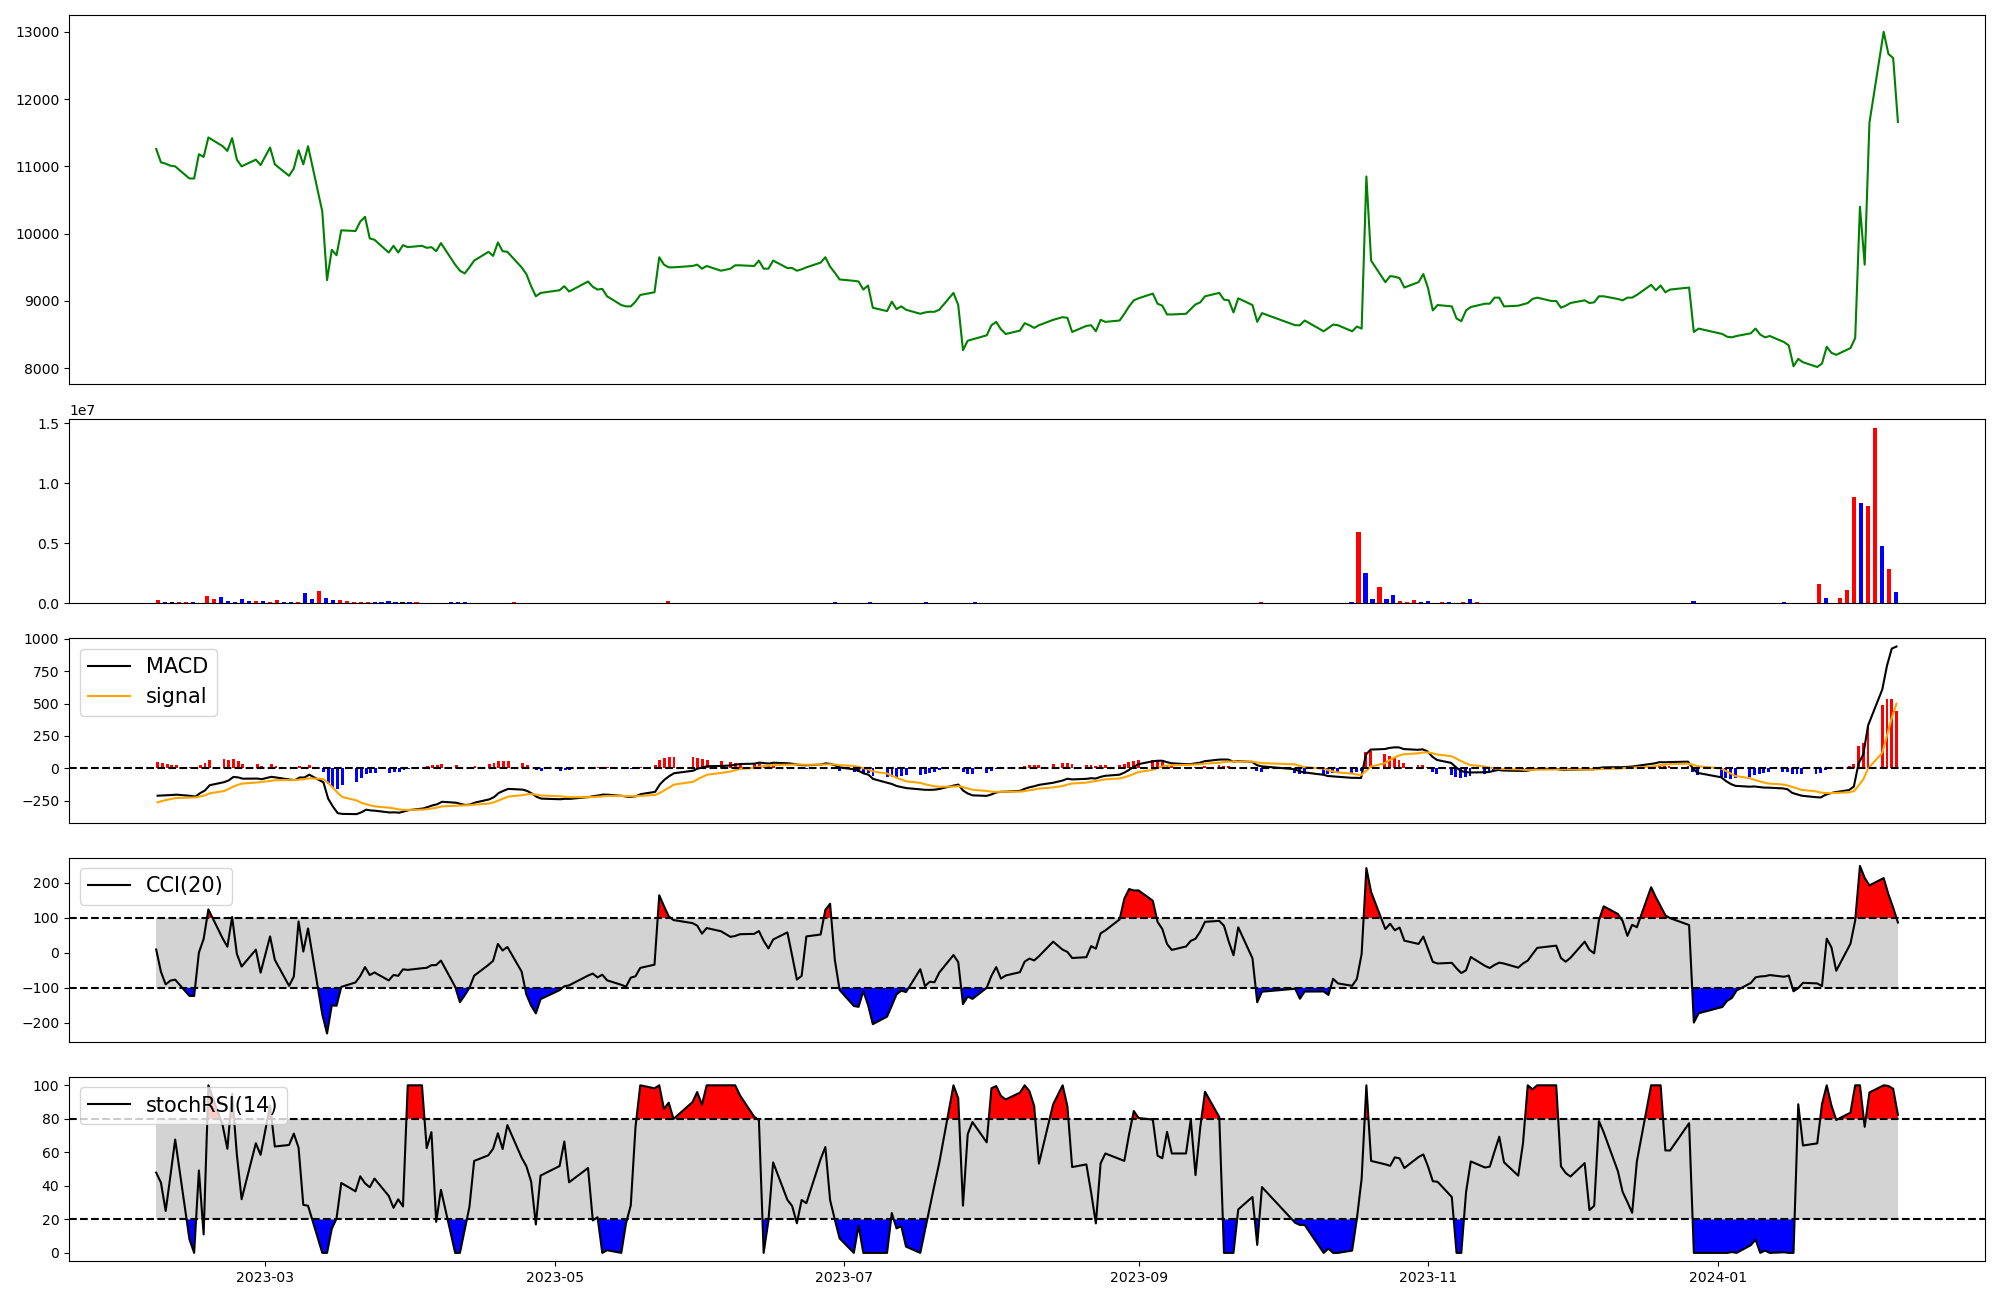This screenshot has width=2000, height=1300.
Task: Click the 8000 price axis label
Action: pyautogui.click(x=42, y=369)
